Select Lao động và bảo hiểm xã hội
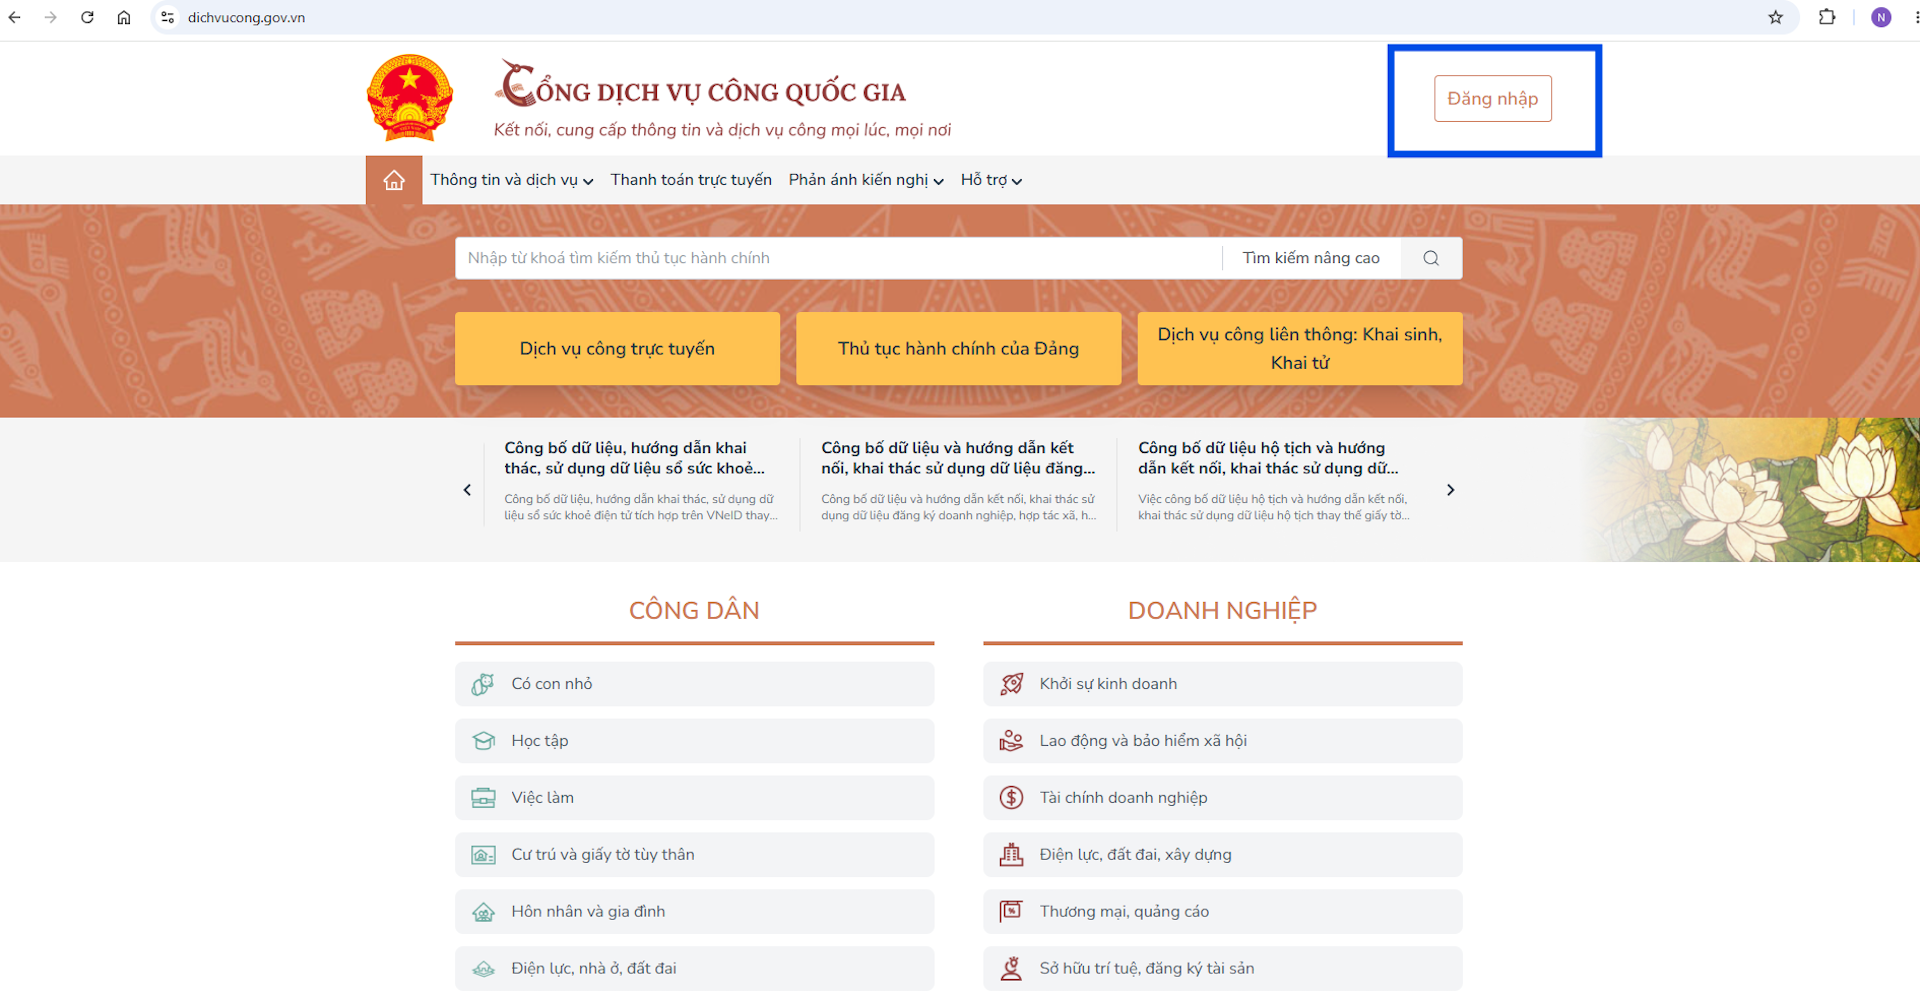Image resolution: width=1920 pixels, height=995 pixels. click(1222, 741)
